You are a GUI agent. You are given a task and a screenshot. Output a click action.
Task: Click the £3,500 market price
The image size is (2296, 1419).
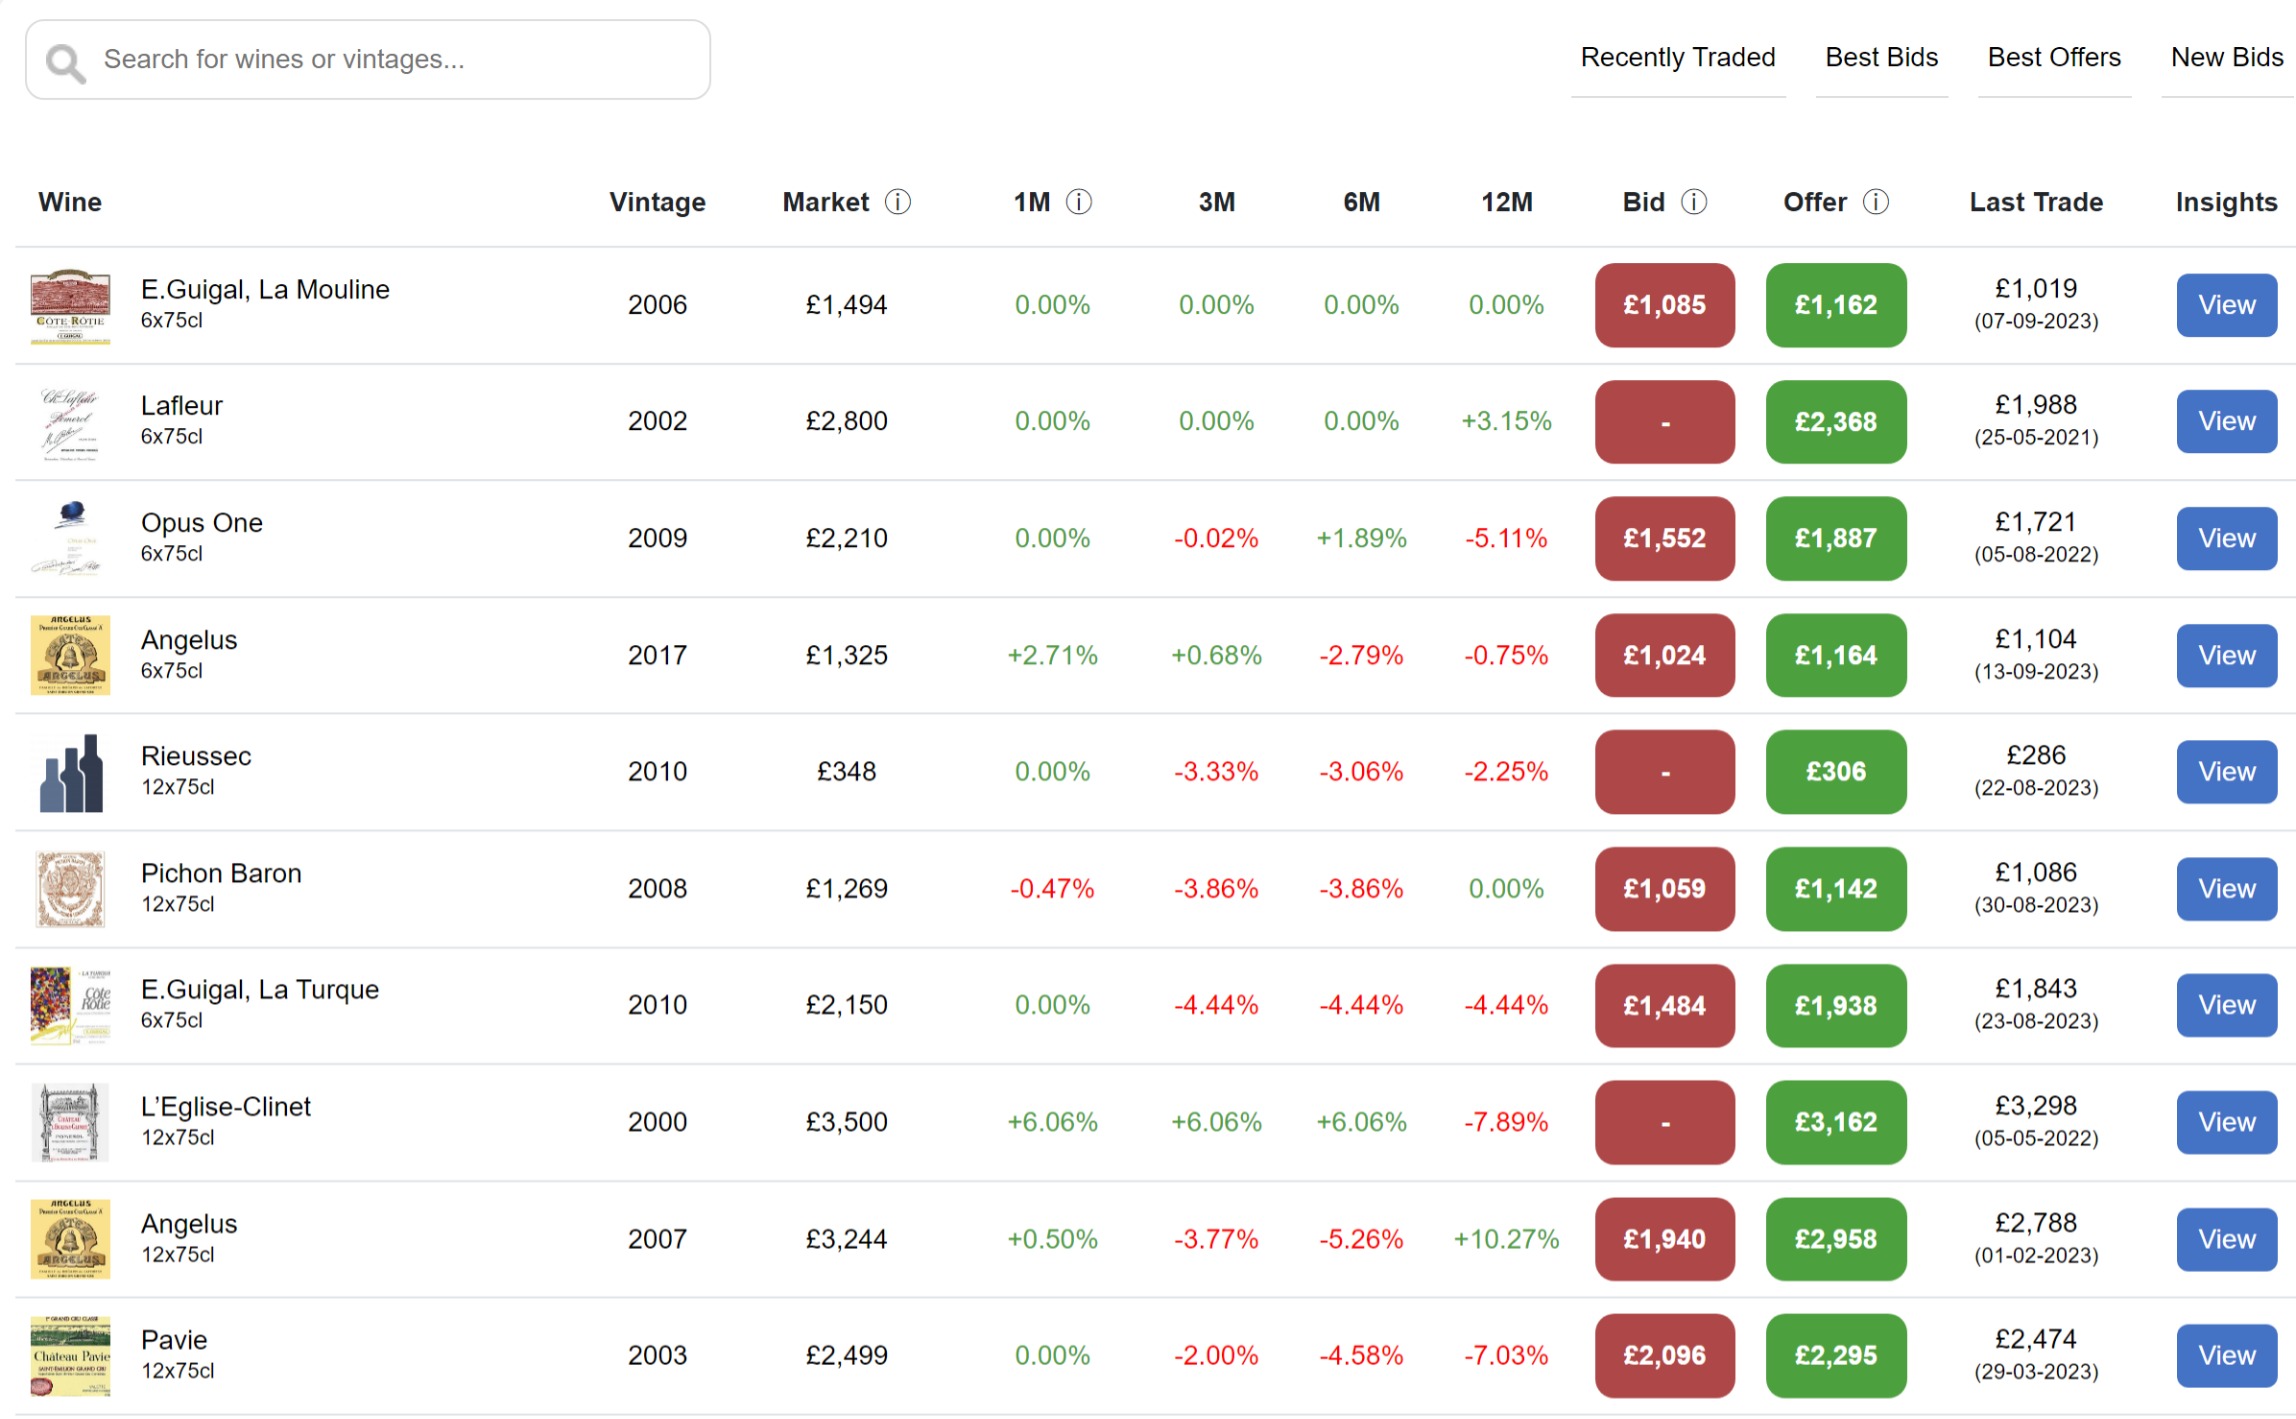pyautogui.click(x=846, y=1123)
